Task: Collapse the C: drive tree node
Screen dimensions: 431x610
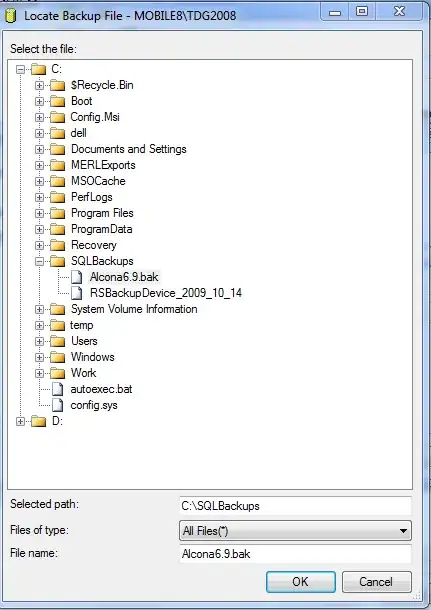Action: coord(20,70)
